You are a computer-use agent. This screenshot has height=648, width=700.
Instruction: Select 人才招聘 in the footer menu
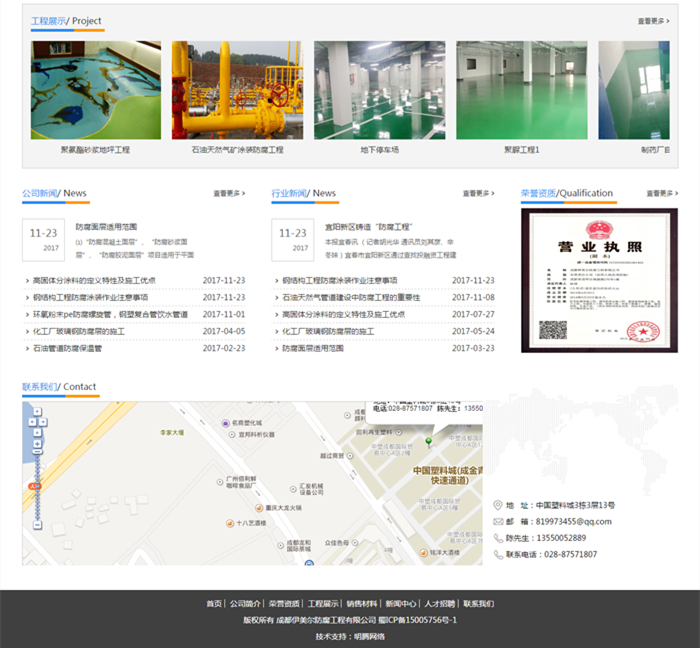pos(439,604)
